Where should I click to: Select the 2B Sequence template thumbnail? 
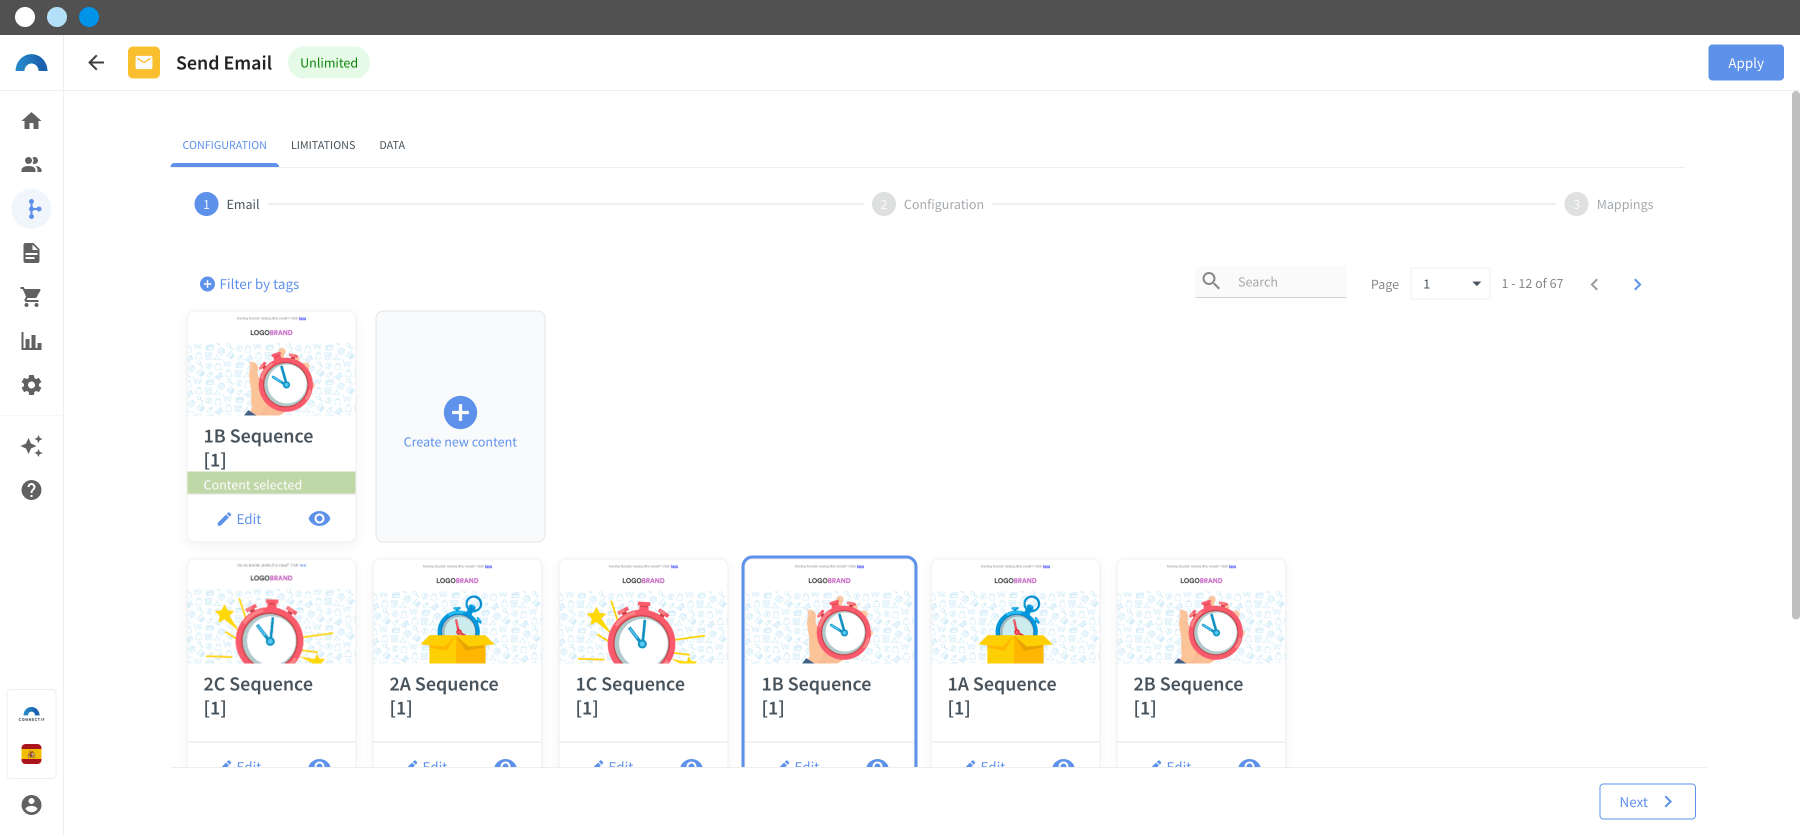(1201, 612)
